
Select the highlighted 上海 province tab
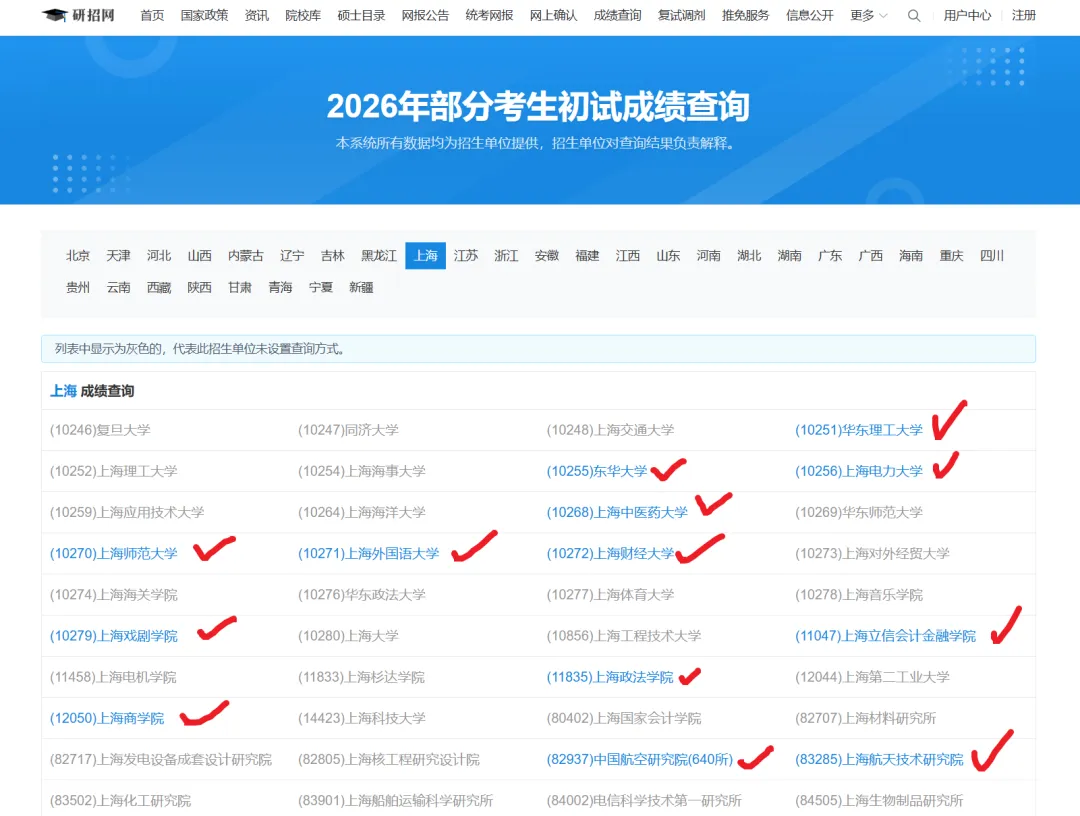pyautogui.click(x=426, y=255)
